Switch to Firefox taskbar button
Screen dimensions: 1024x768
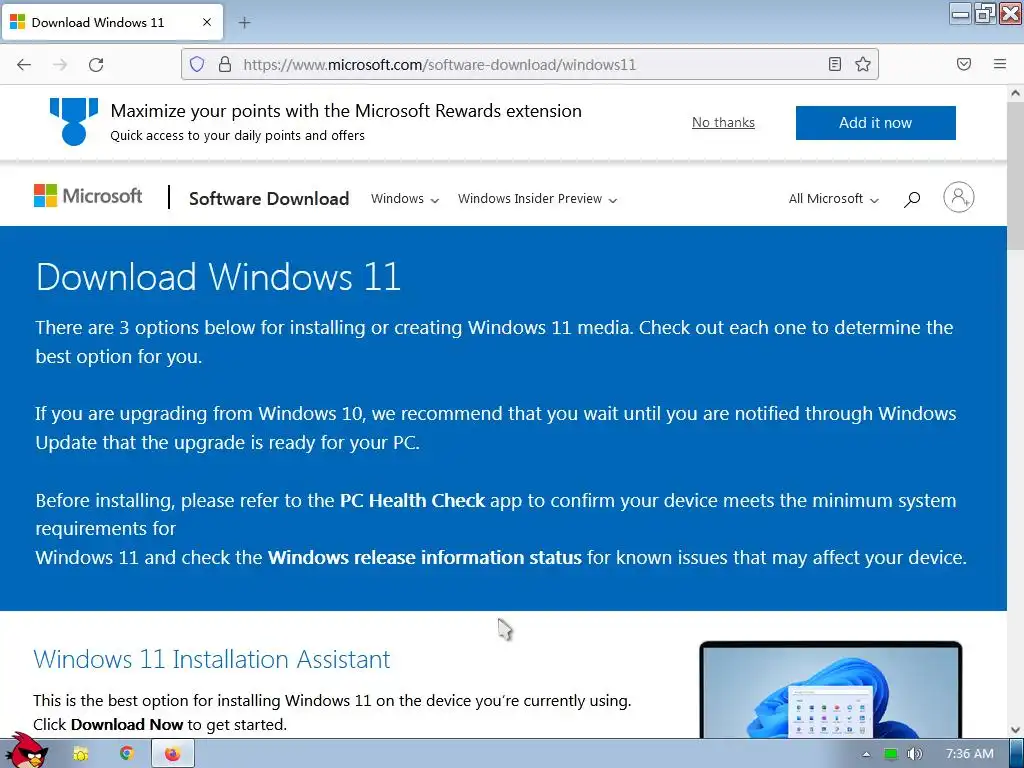click(x=172, y=754)
